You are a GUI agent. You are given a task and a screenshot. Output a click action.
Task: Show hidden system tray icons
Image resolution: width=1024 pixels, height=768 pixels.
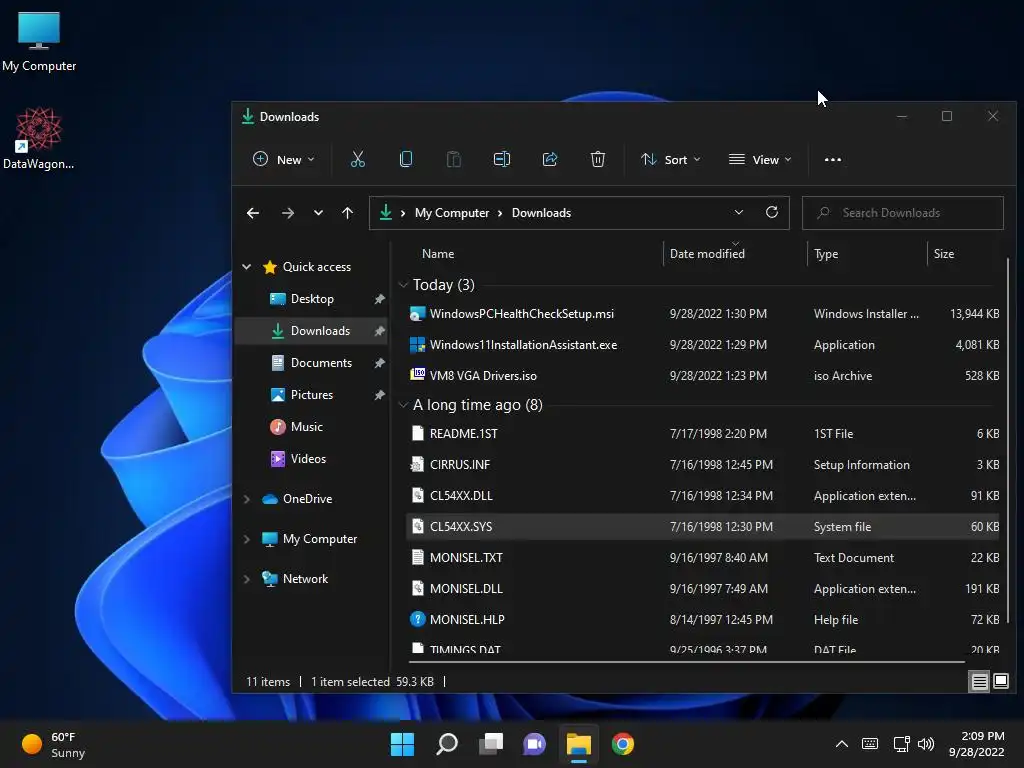coord(842,744)
